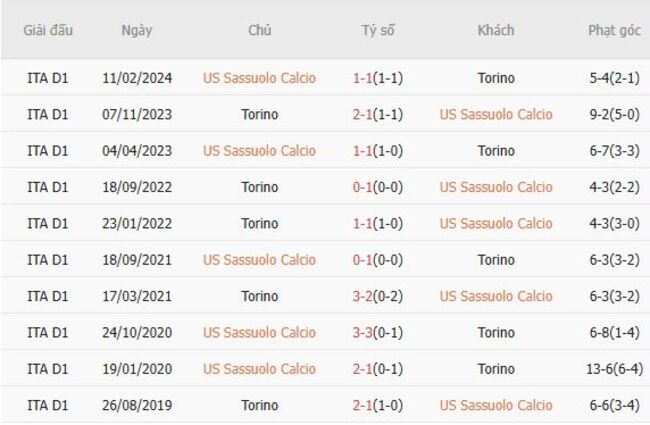Click the 'Ngày' column header
The width and height of the screenshot is (650, 425).
(x=137, y=30)
